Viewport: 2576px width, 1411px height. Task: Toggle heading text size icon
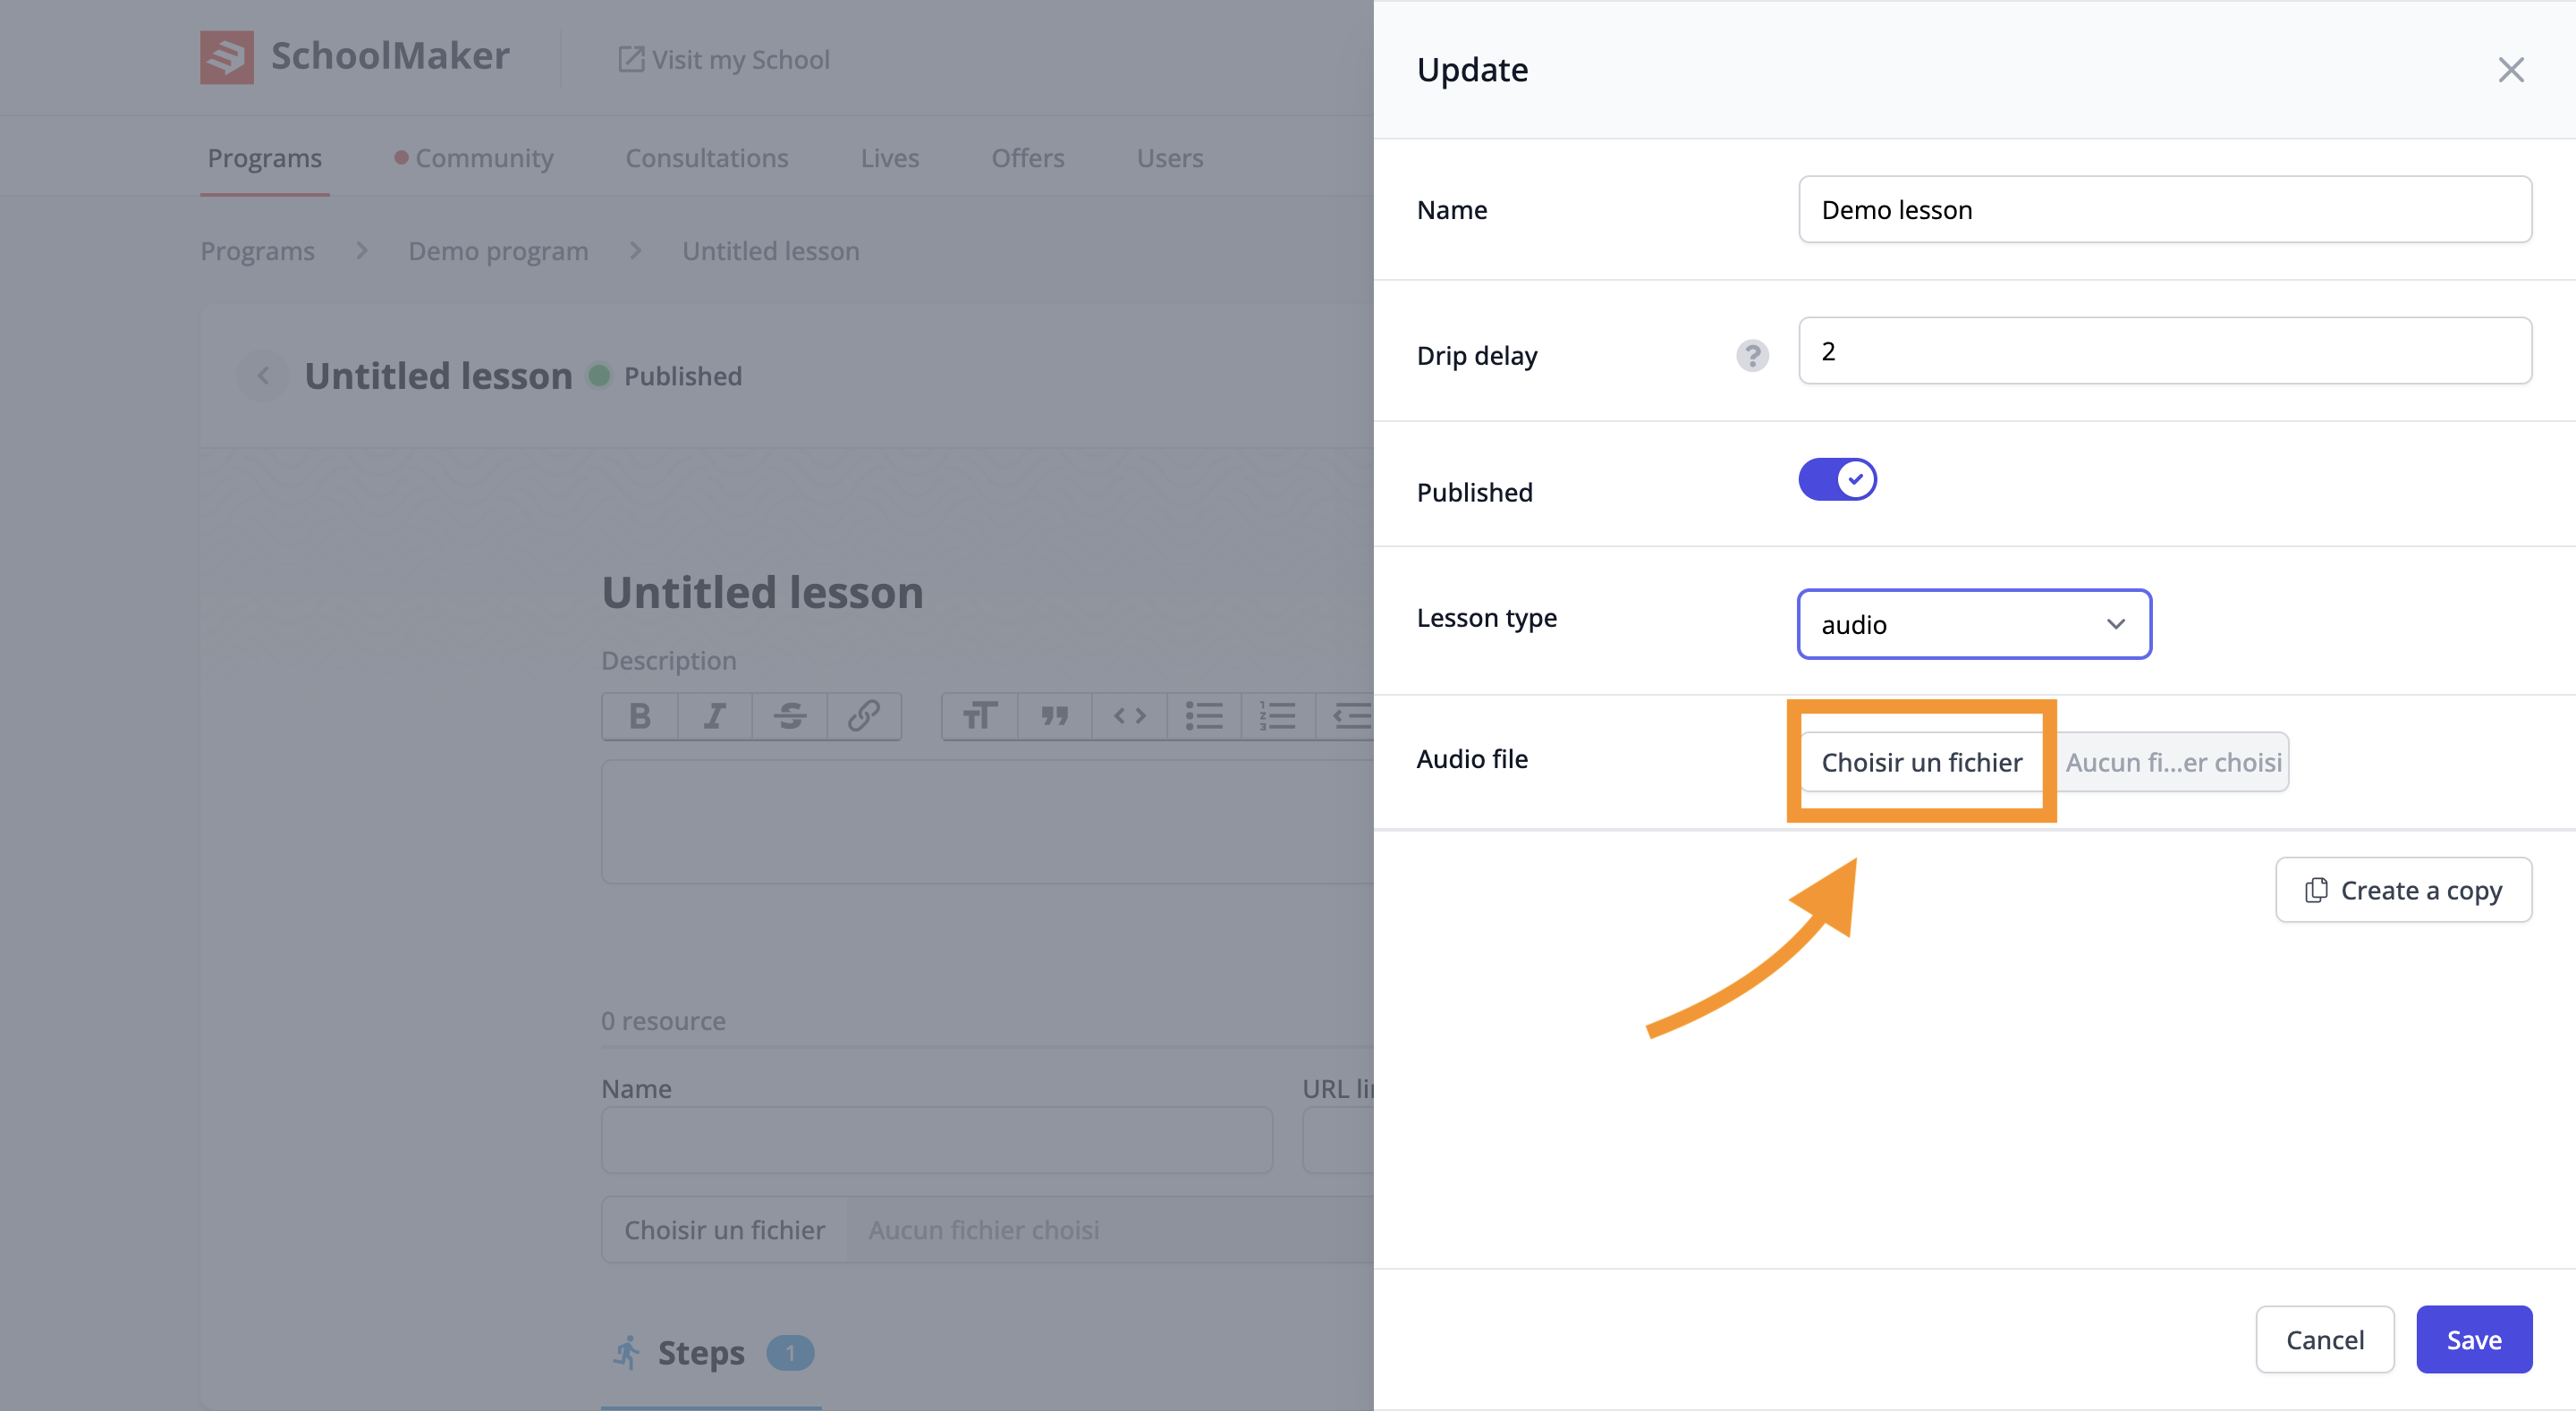pyautogui.click(x=980, y=716)
